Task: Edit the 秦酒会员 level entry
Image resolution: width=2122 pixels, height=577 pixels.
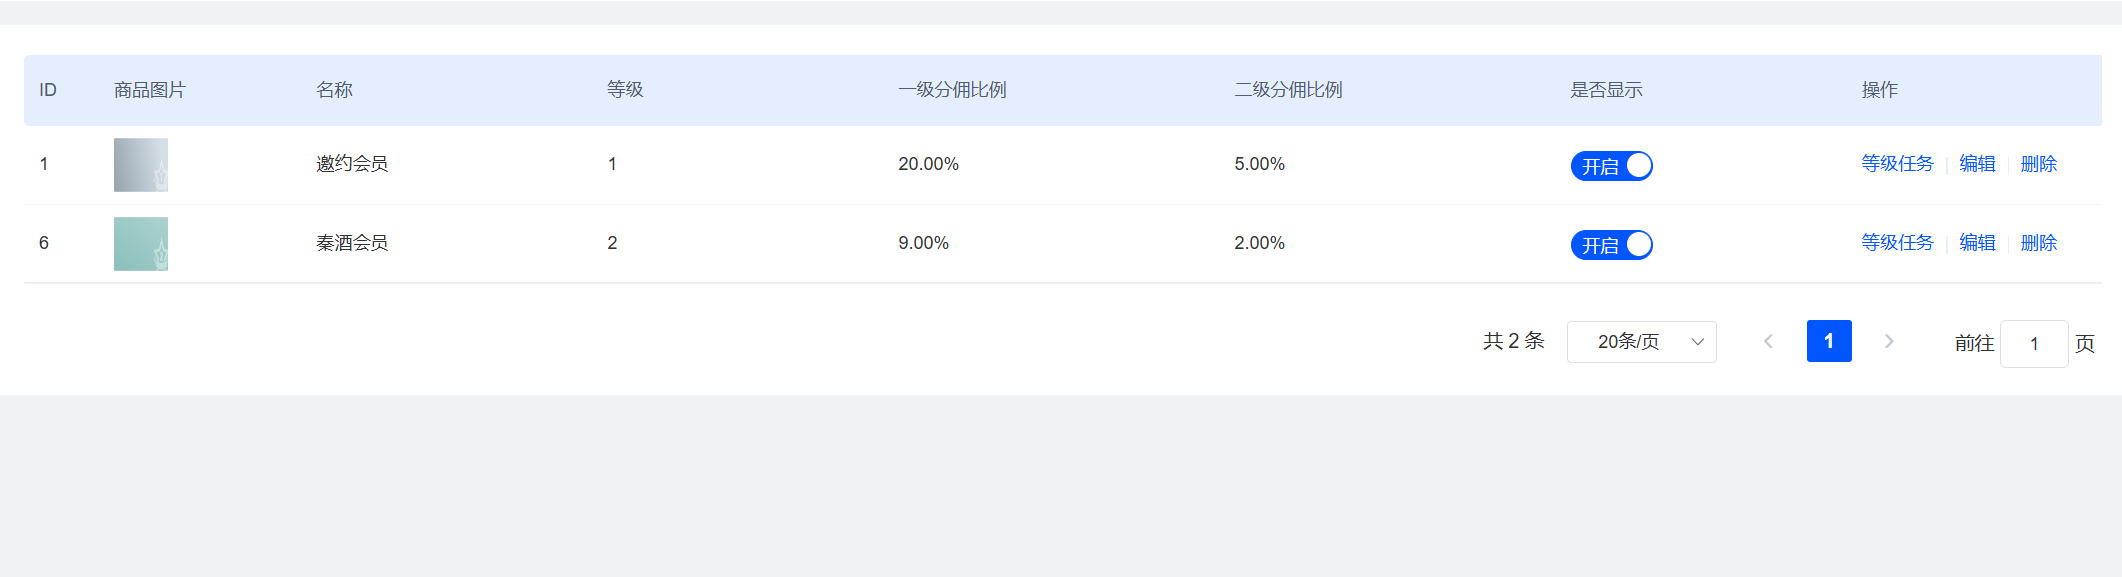Action: (x=1977, y=243)
